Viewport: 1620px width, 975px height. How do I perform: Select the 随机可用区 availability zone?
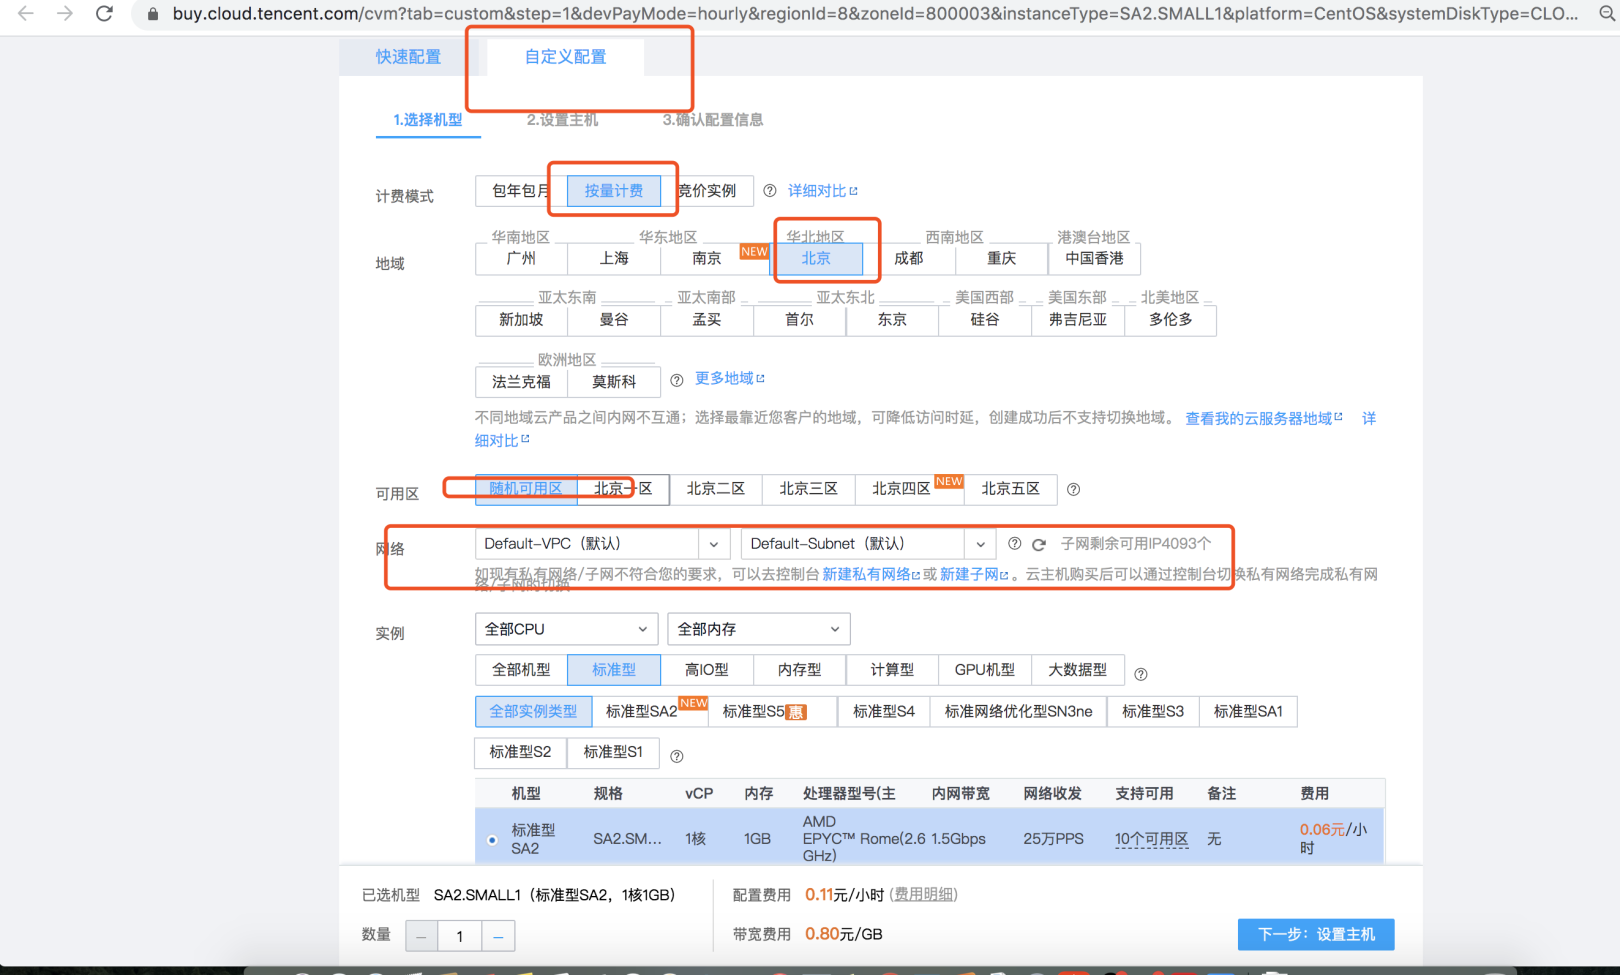[x=526, y=489]
